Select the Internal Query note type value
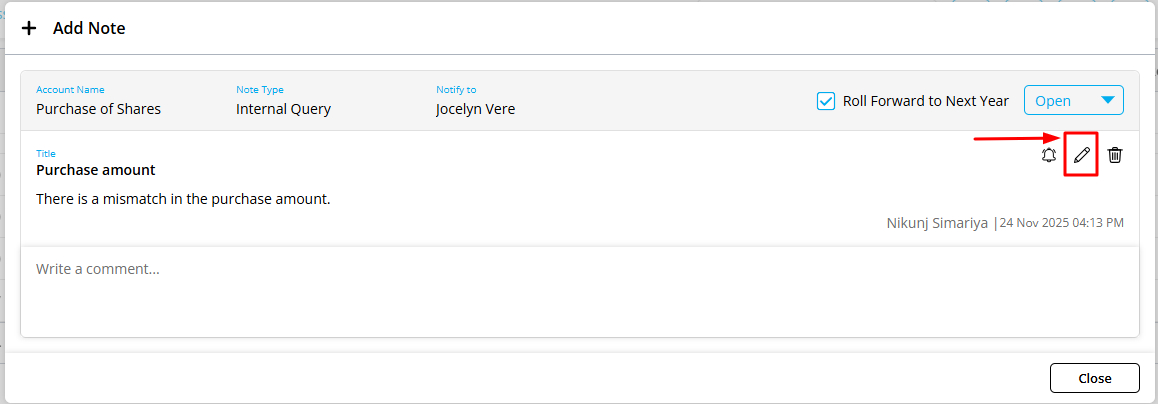Screen dimensions: 1158x404 click(x=283, y=109)
